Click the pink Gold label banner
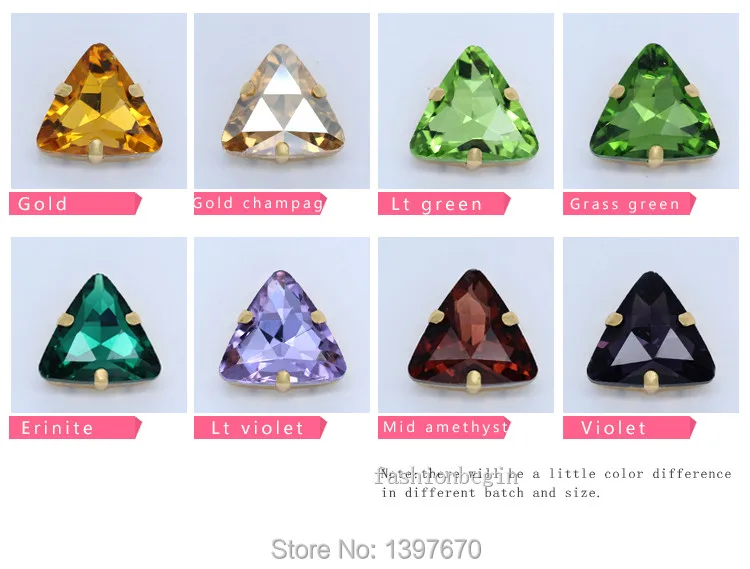This screenshot has width=750, height=569. coord(75,204)
